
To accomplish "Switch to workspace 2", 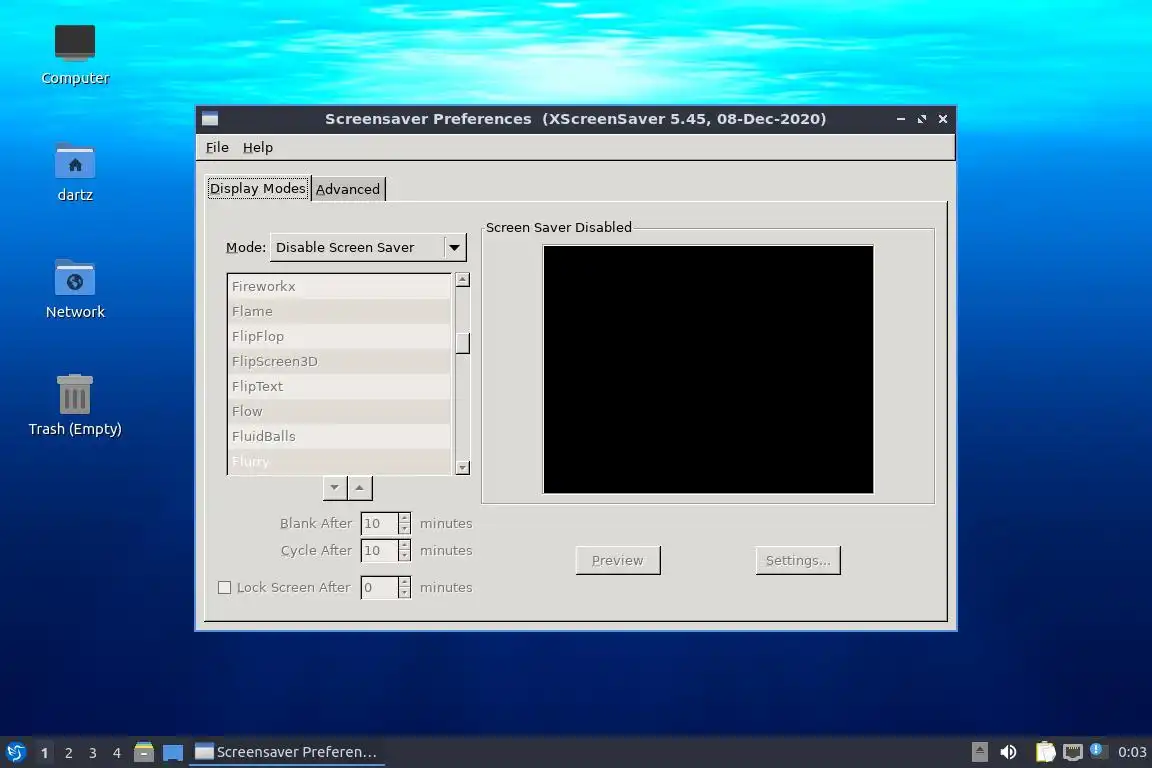I will pyautogui.click(x=68, y=753).
